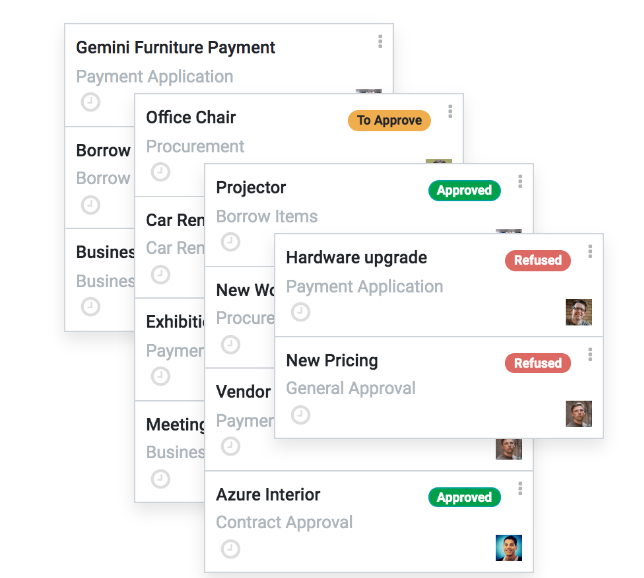Open options menu on New Pricing card
This screenshot has height=578, width=644.
pyautogui.click(x=590, y=354)
